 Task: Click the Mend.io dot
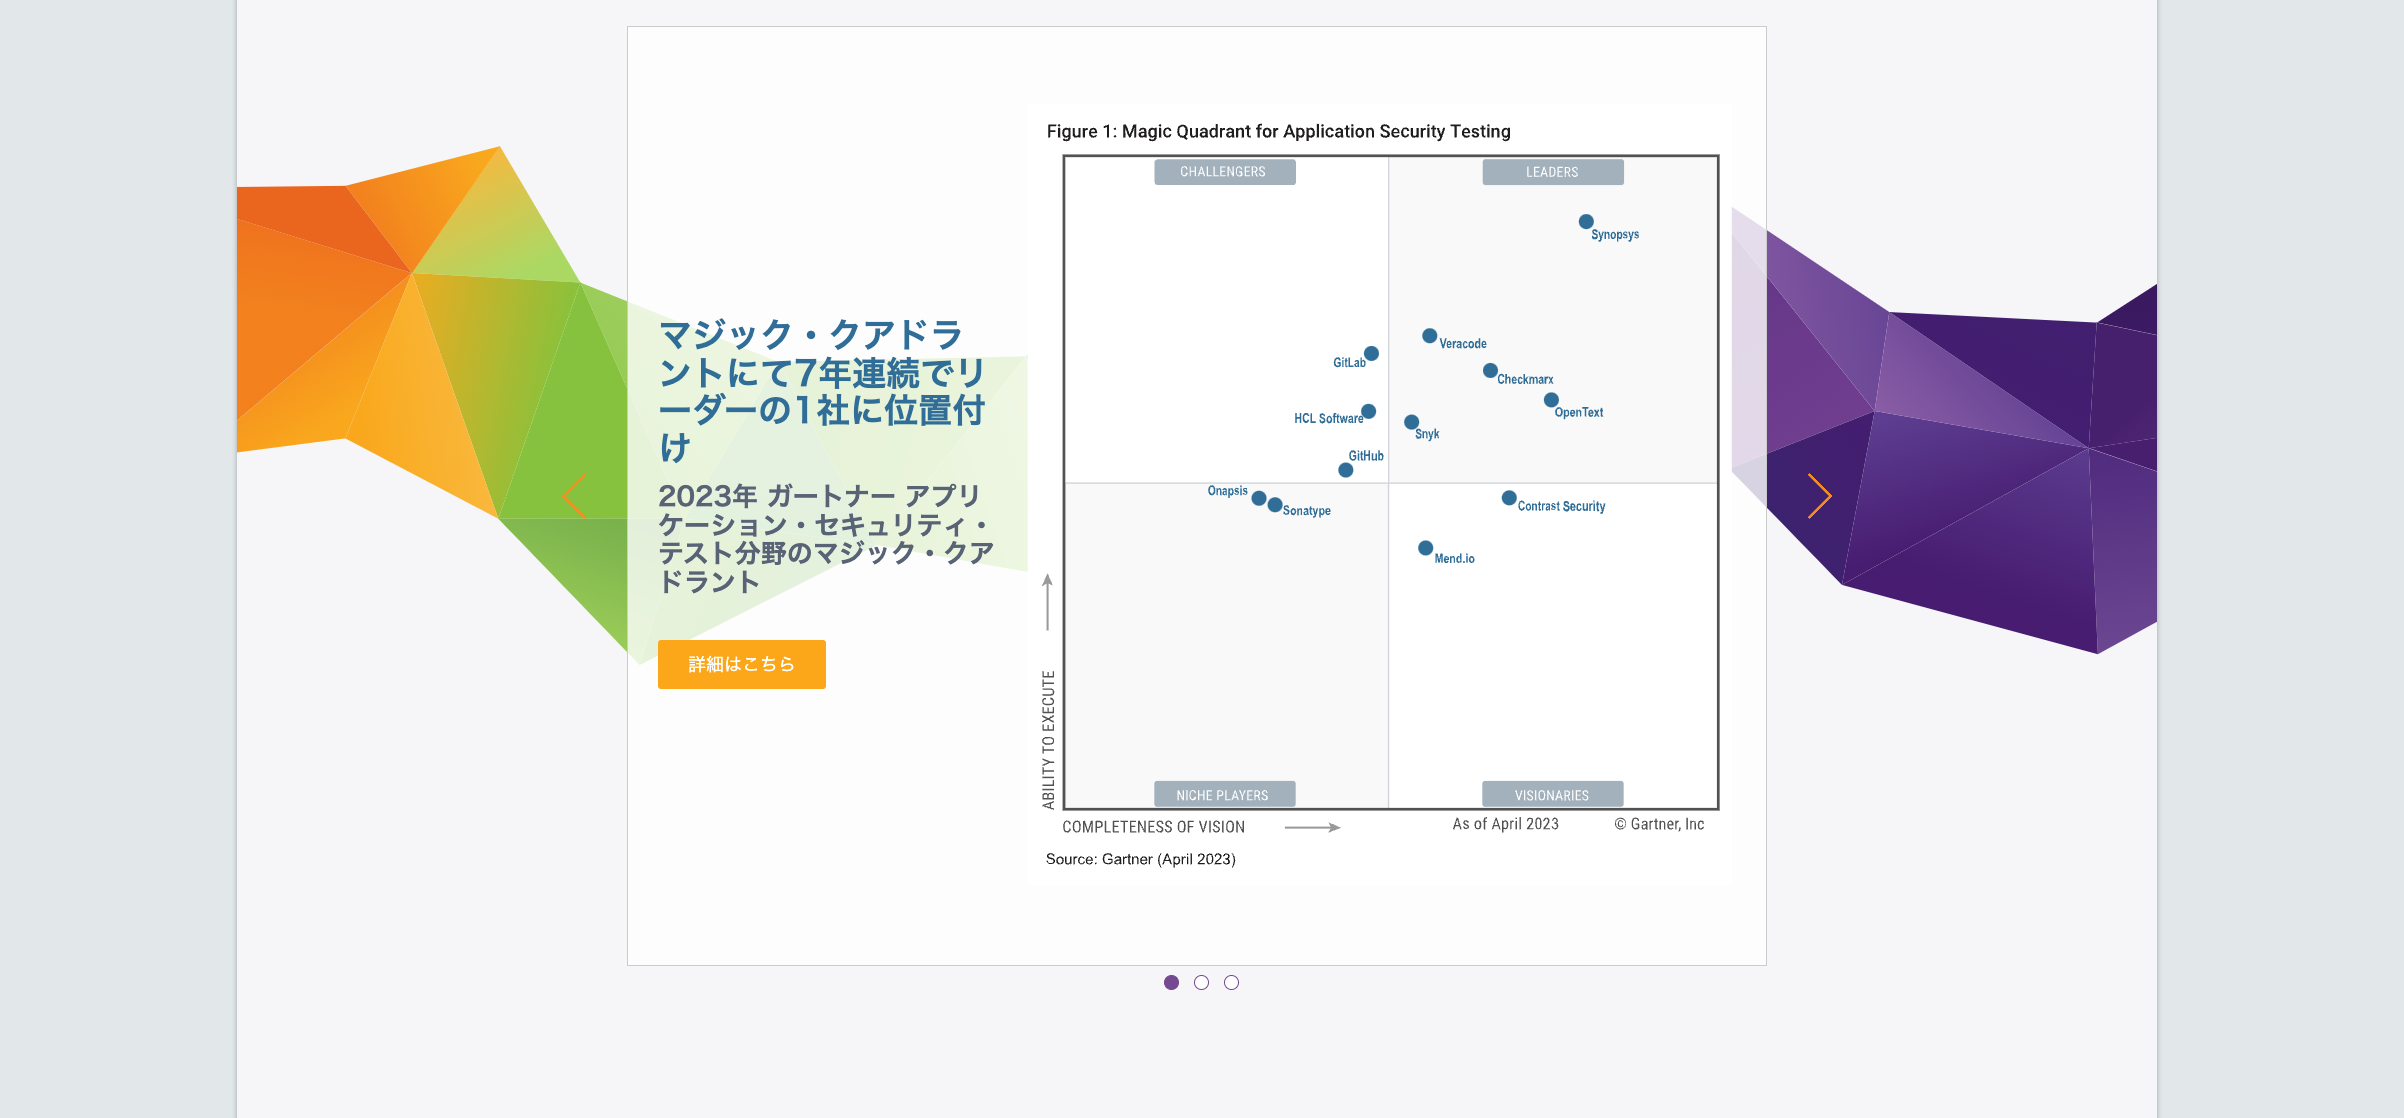coord(1425,548)
